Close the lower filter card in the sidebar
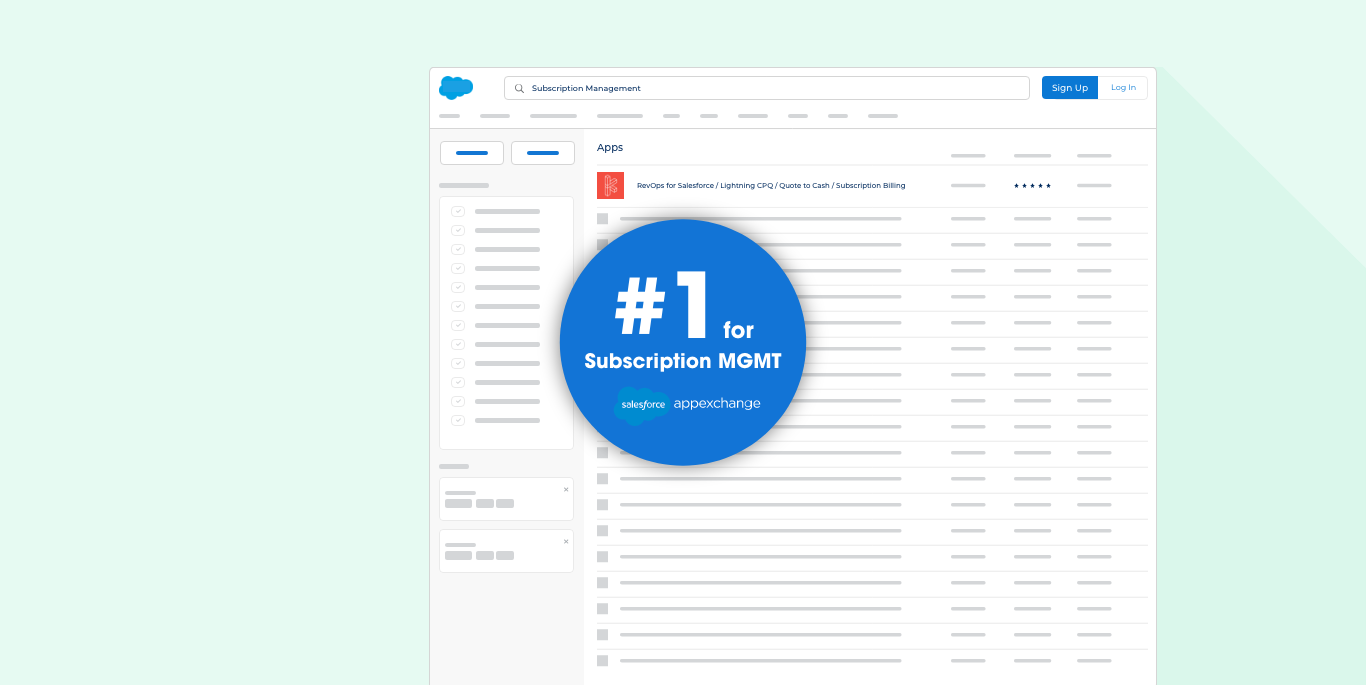This screenshot has width=1366, height=685. click(x=566, y=541)
